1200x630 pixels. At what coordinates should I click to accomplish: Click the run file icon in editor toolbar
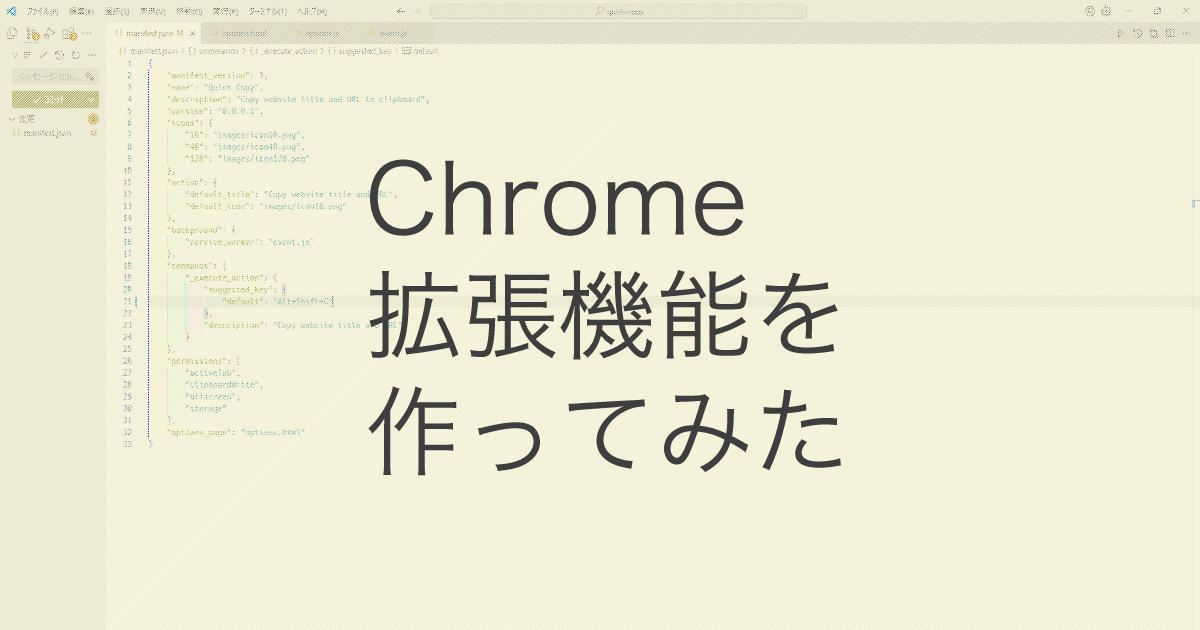pos(1120,34)
